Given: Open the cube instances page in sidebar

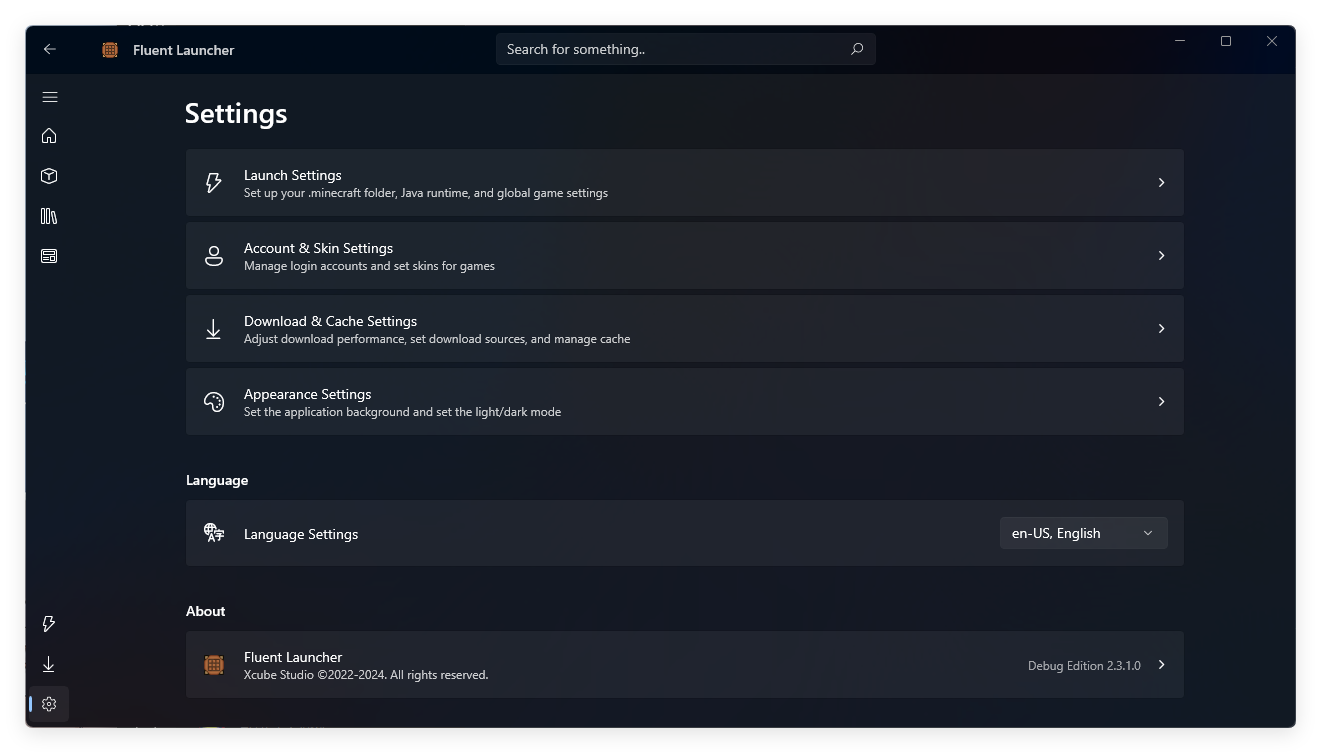Looking at the screenshot, I should coord(49,176).
